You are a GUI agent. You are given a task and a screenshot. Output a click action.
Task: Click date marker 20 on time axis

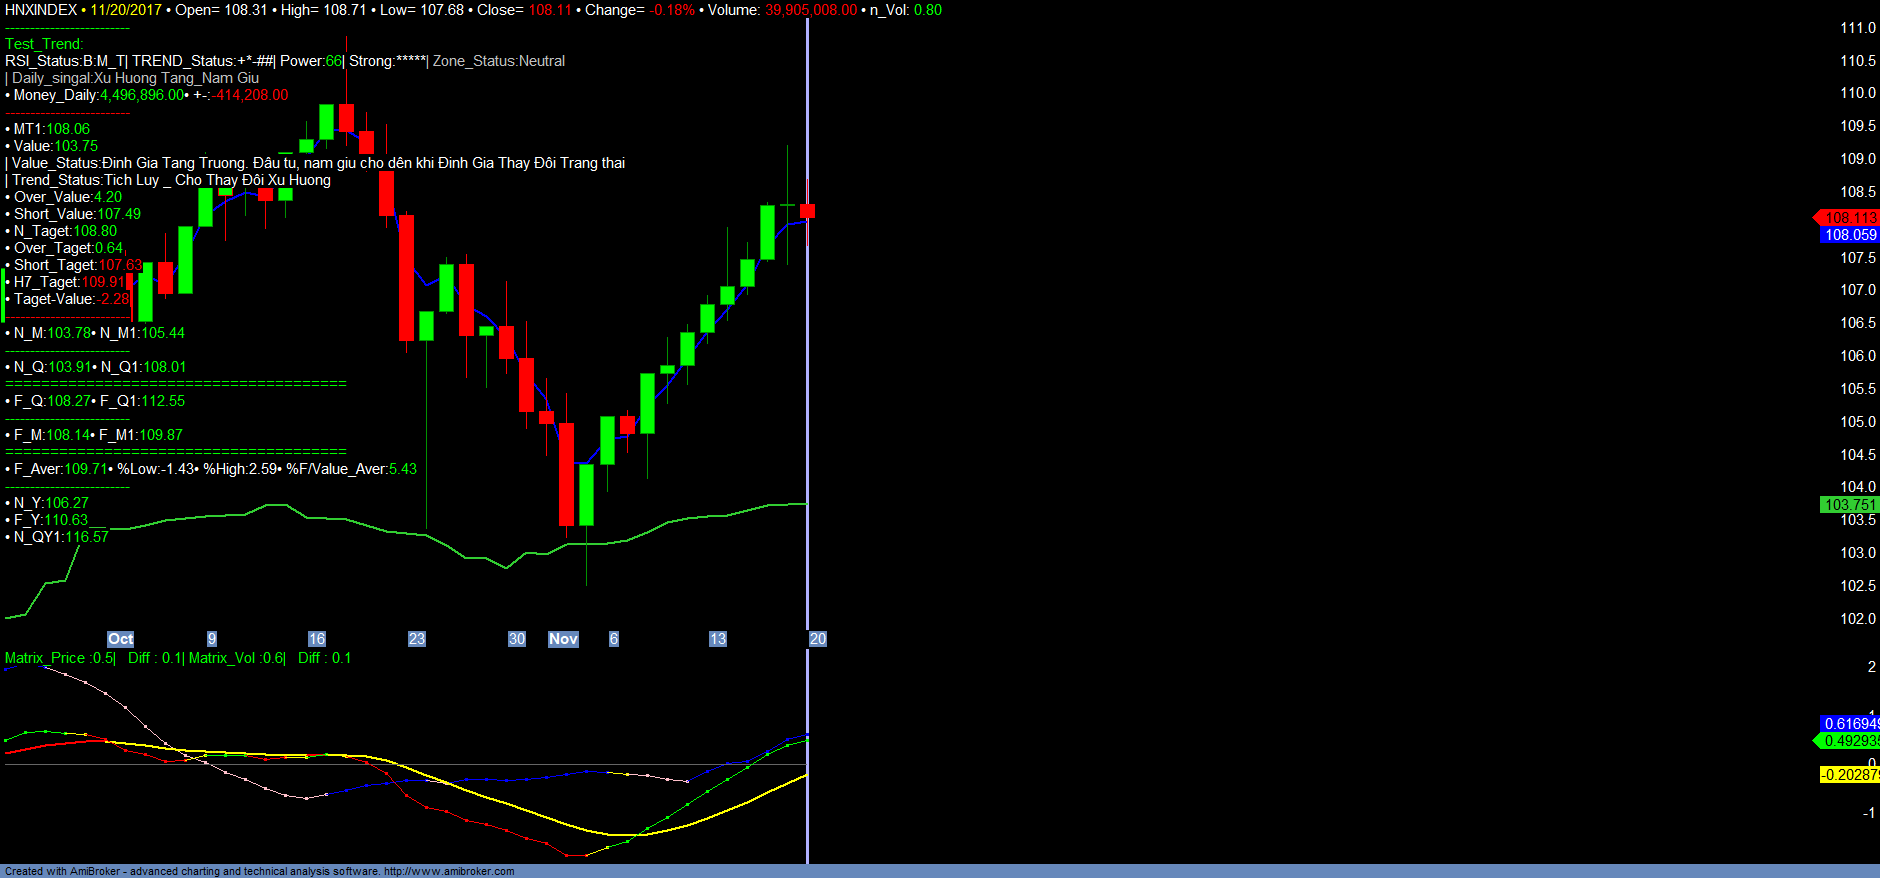818,639
